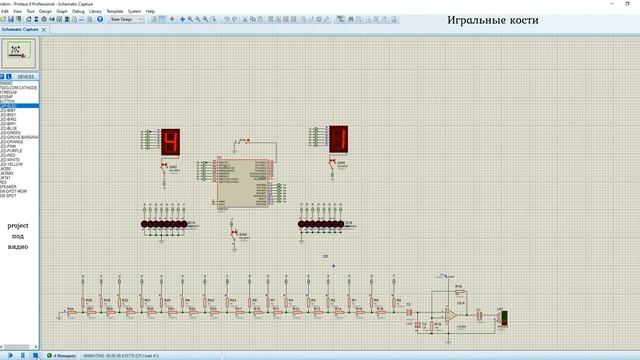Open the Template menu
This screenshot has width=640, height=360.
click(115, 11)
